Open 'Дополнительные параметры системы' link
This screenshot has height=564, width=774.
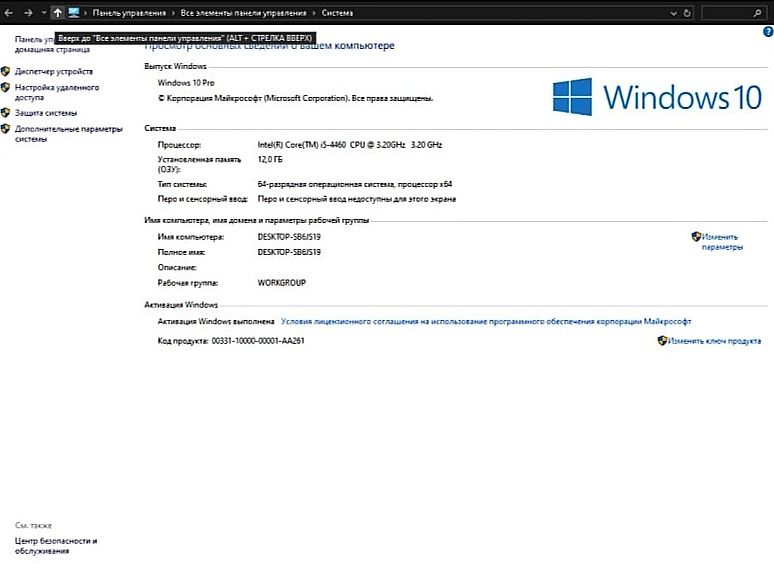(69, 134)
